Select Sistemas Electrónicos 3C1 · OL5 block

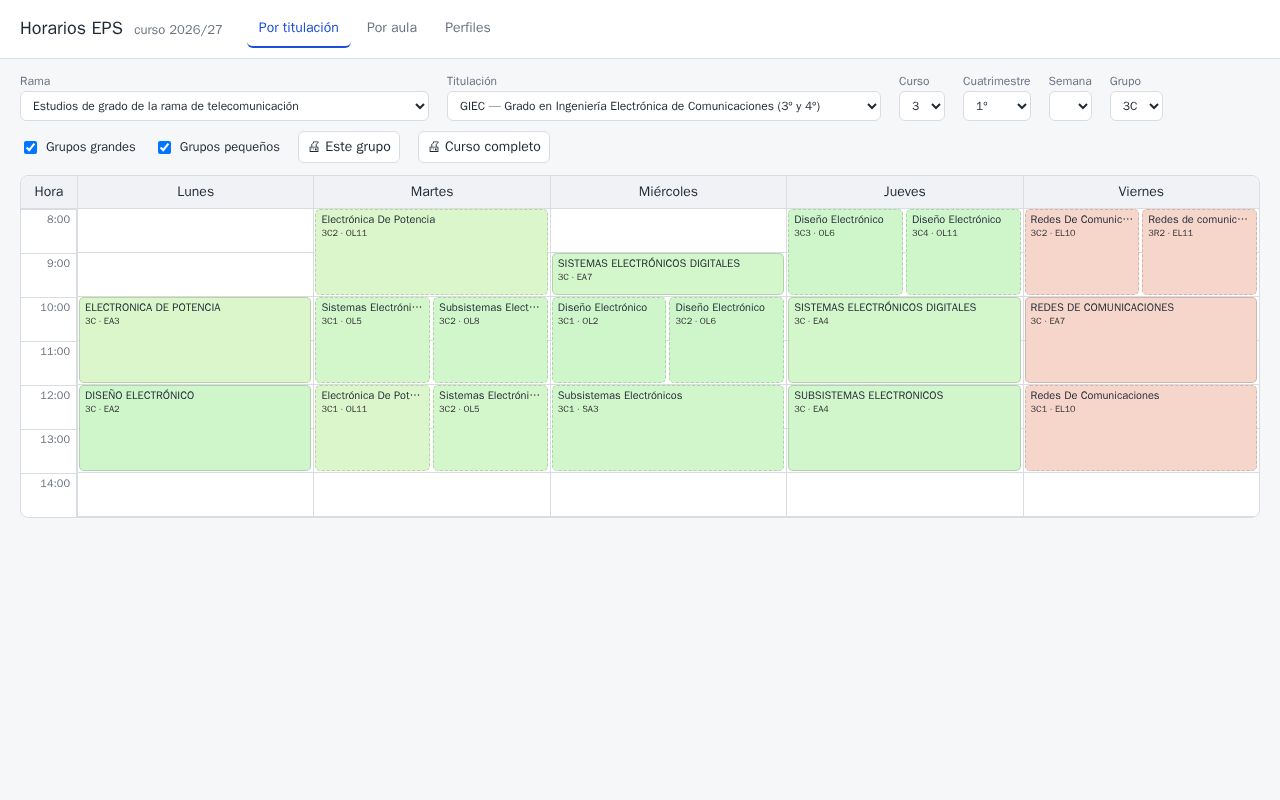coord(372,340)
